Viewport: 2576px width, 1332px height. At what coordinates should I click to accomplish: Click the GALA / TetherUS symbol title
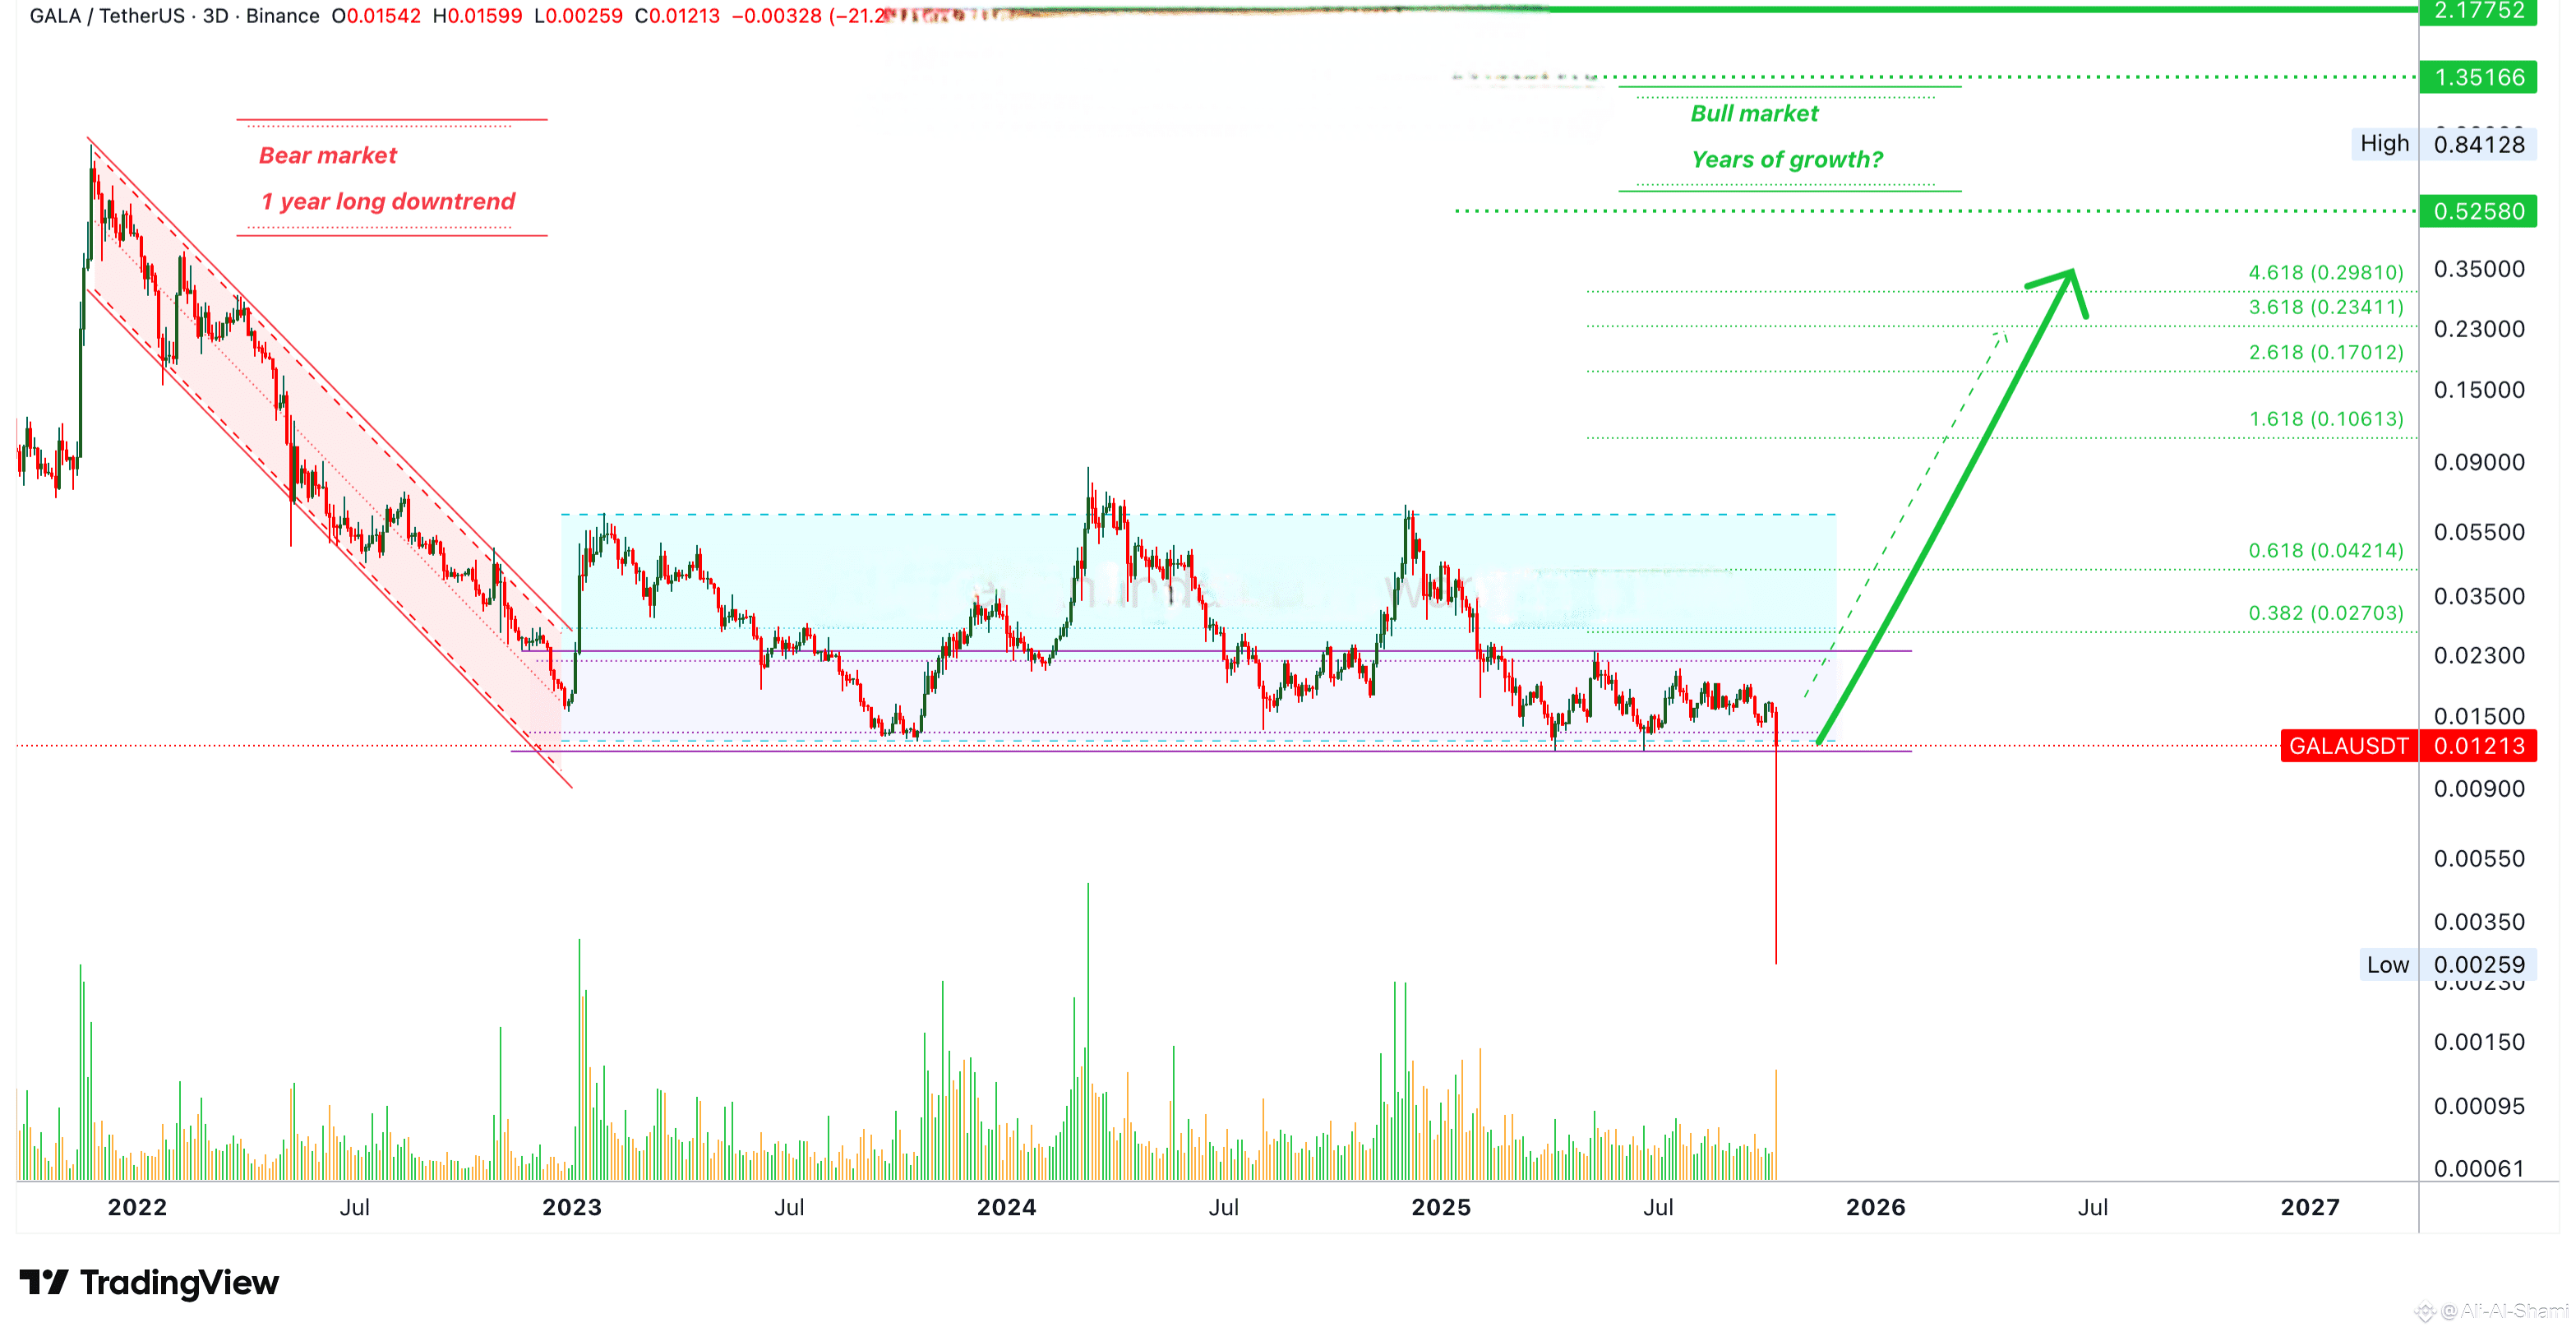click(x=107, y=16)
